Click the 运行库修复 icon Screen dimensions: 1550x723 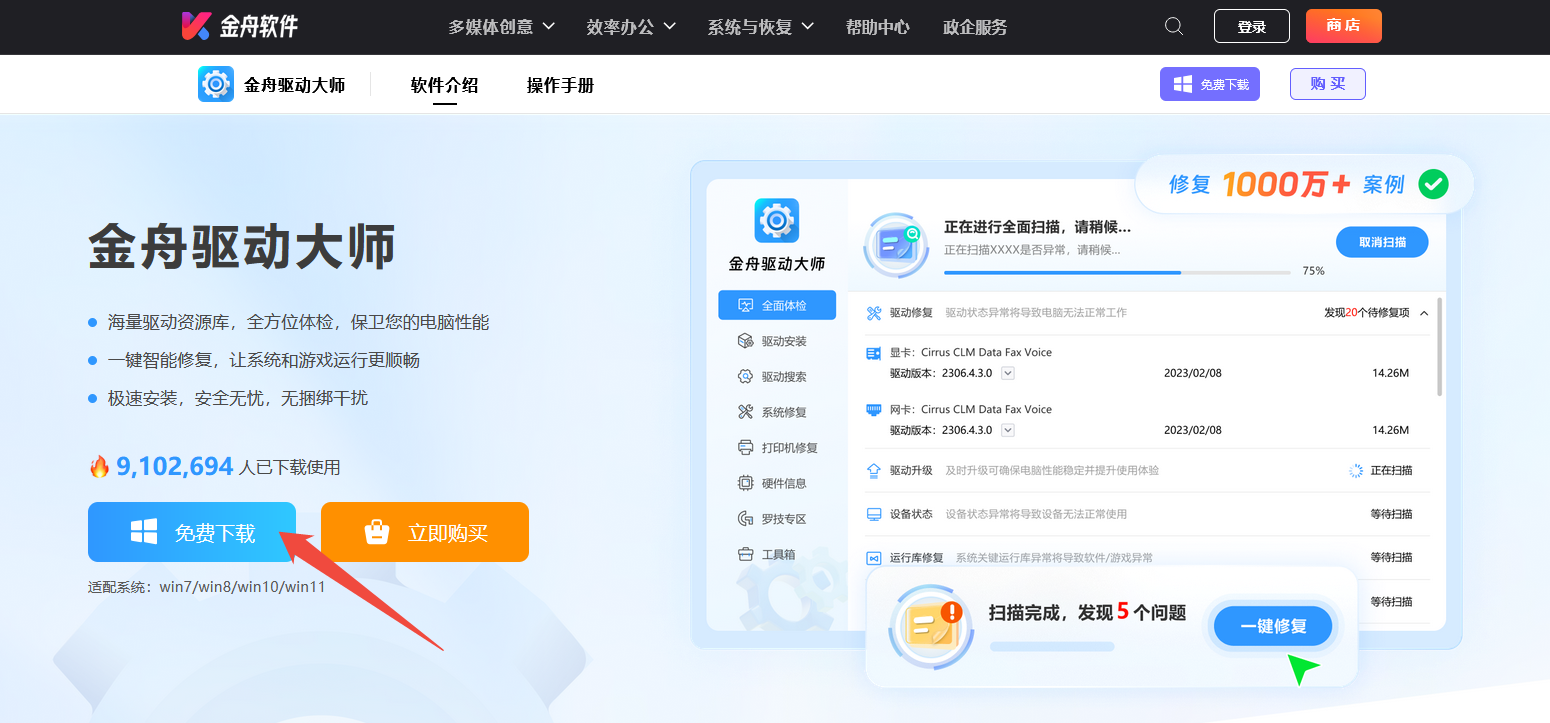point(873,558)
